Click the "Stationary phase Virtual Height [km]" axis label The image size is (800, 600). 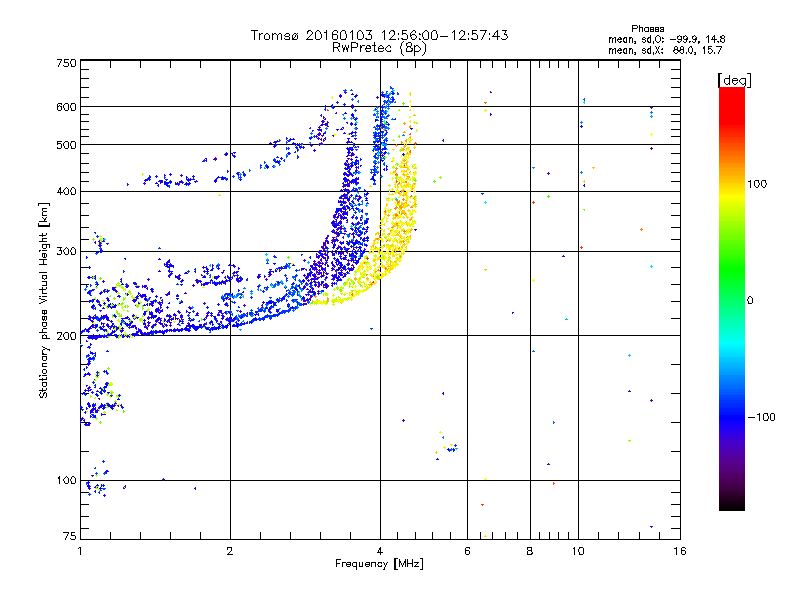(x=44, y=300)
